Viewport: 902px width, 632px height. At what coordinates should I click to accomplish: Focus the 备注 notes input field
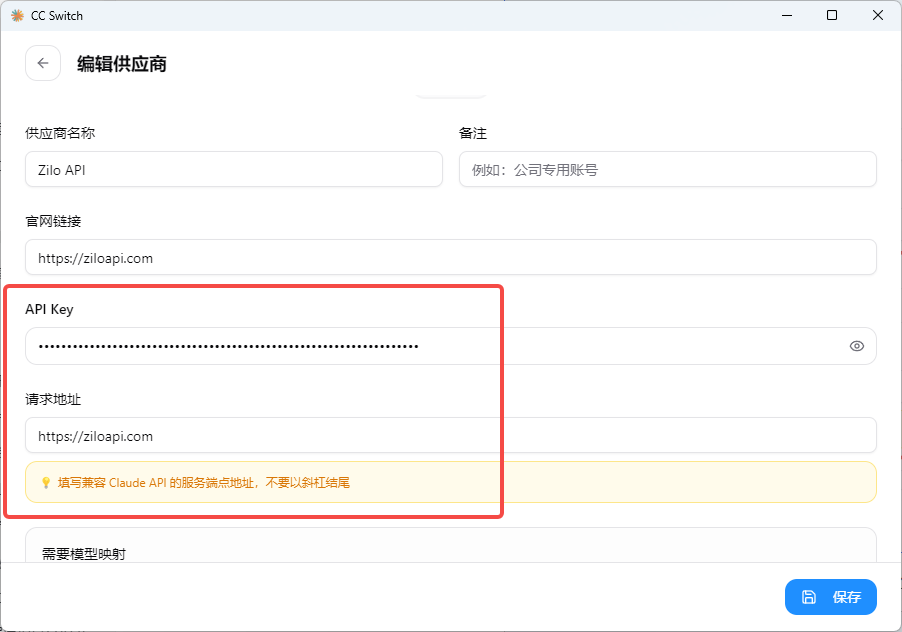coord(667,170)
